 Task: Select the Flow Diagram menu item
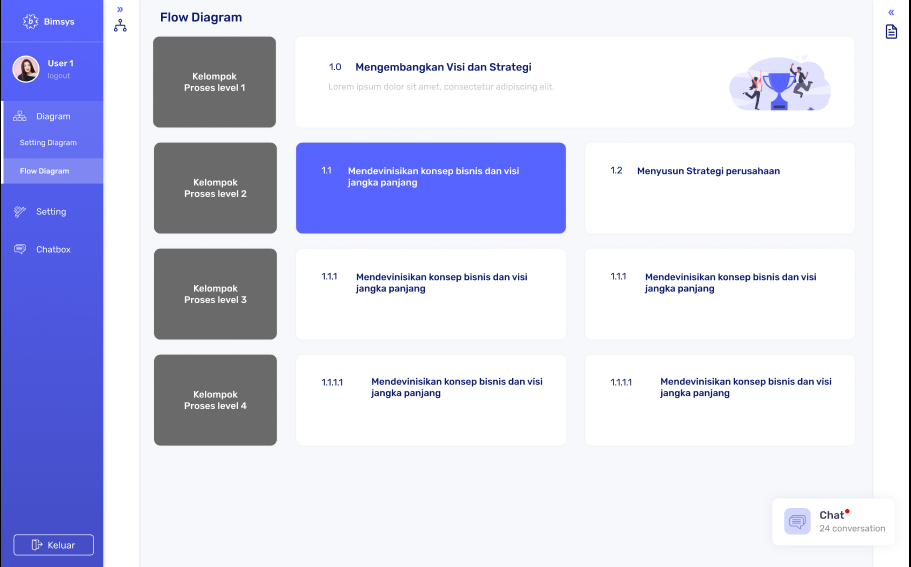point(52,171)
